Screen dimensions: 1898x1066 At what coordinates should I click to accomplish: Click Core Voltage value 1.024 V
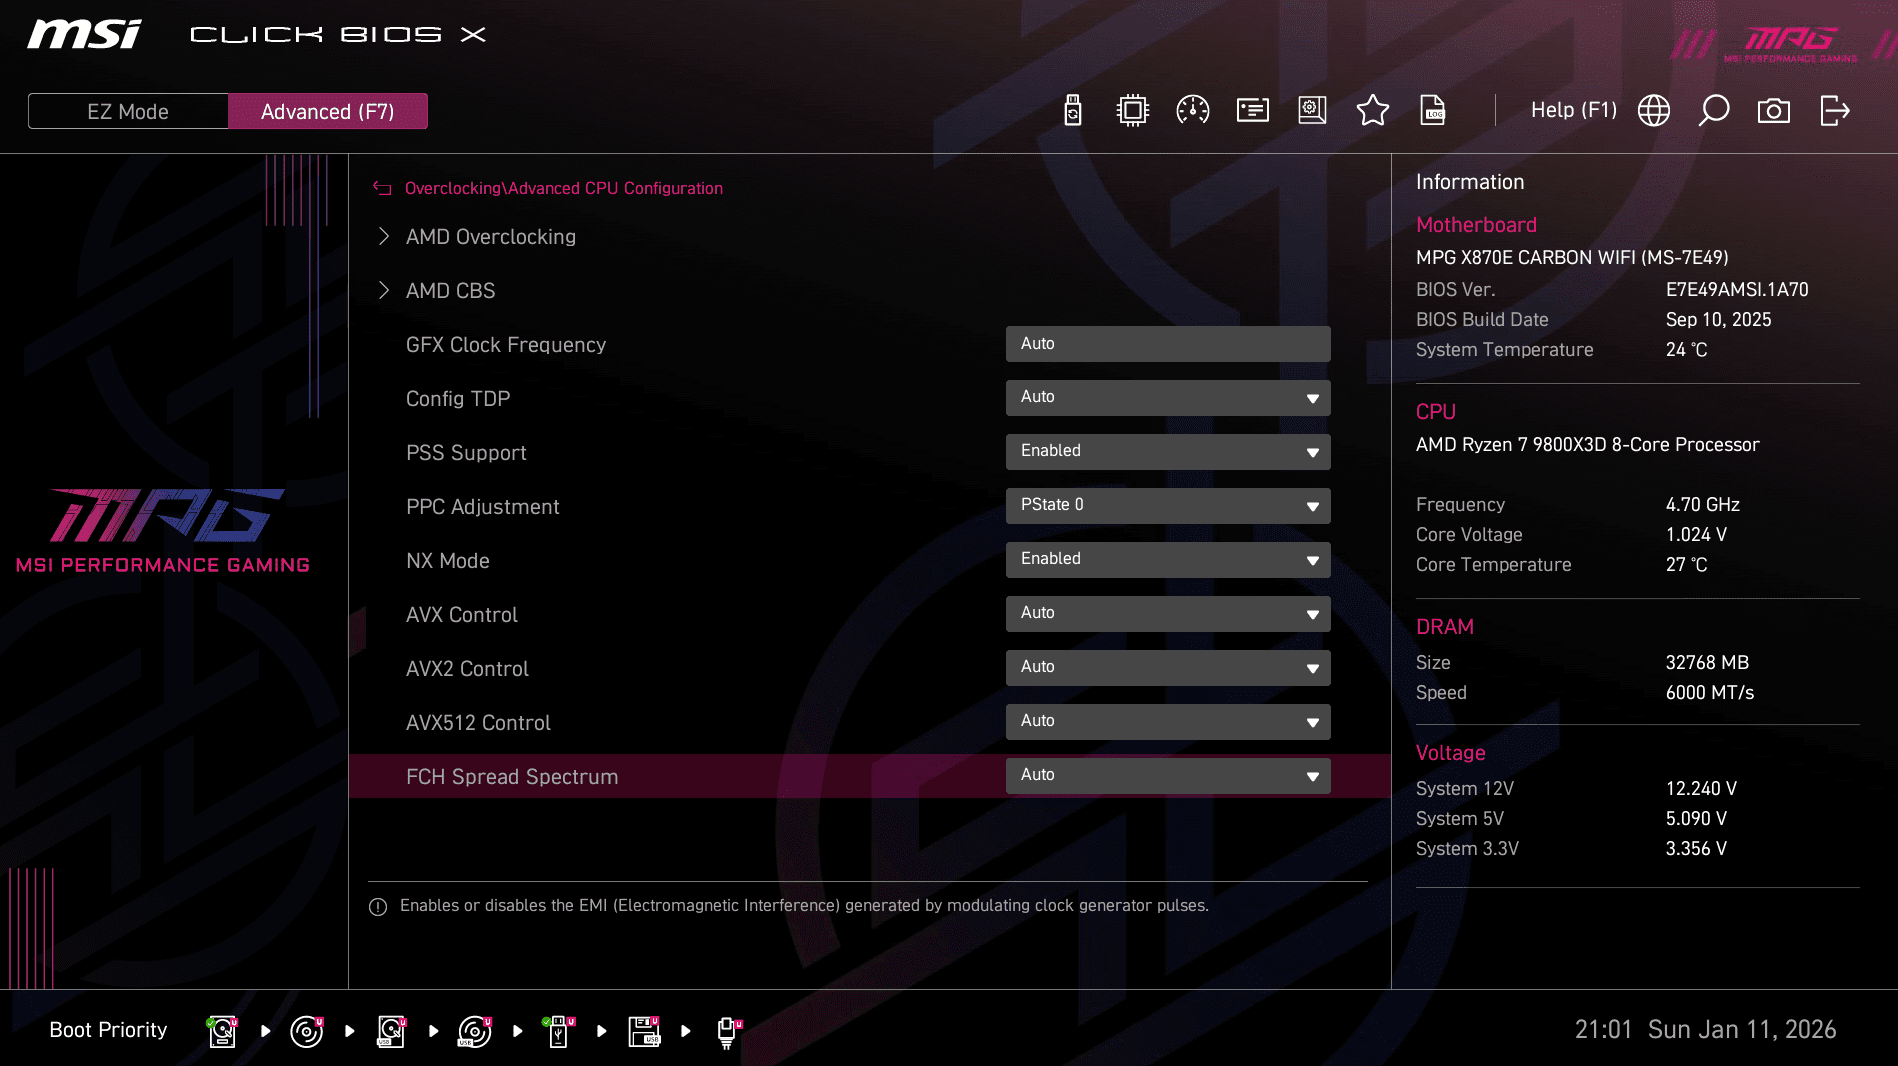(x=1696, y=535)
